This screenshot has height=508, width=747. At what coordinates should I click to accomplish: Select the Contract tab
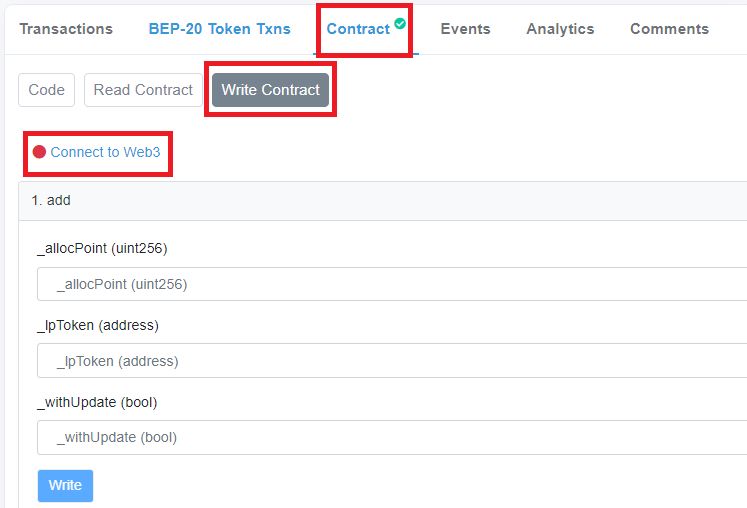click(x=358, y=29)
